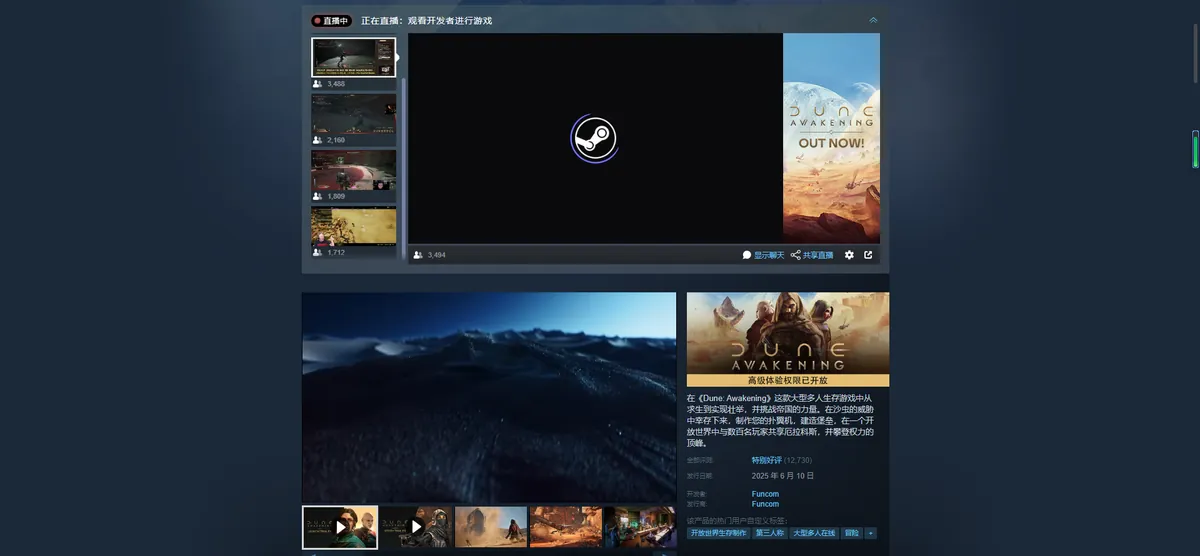Image resolution: width=1200 pixels, height=556 pixels.
Task: Click the 高级体验权限已开放 banner text
Action: click(x=788, y=381)
